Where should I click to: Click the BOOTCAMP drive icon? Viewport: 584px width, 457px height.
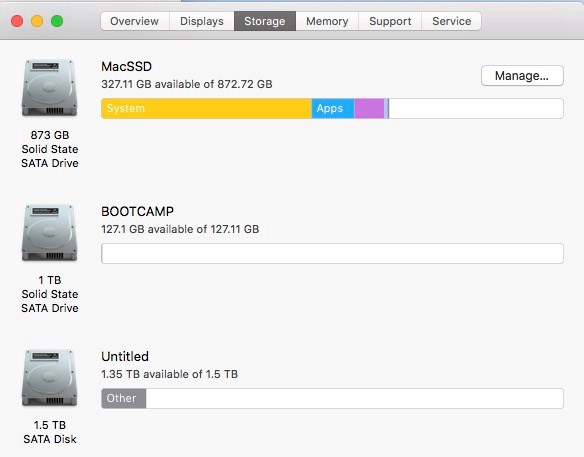pyautogui.click(x=50, y=233)
